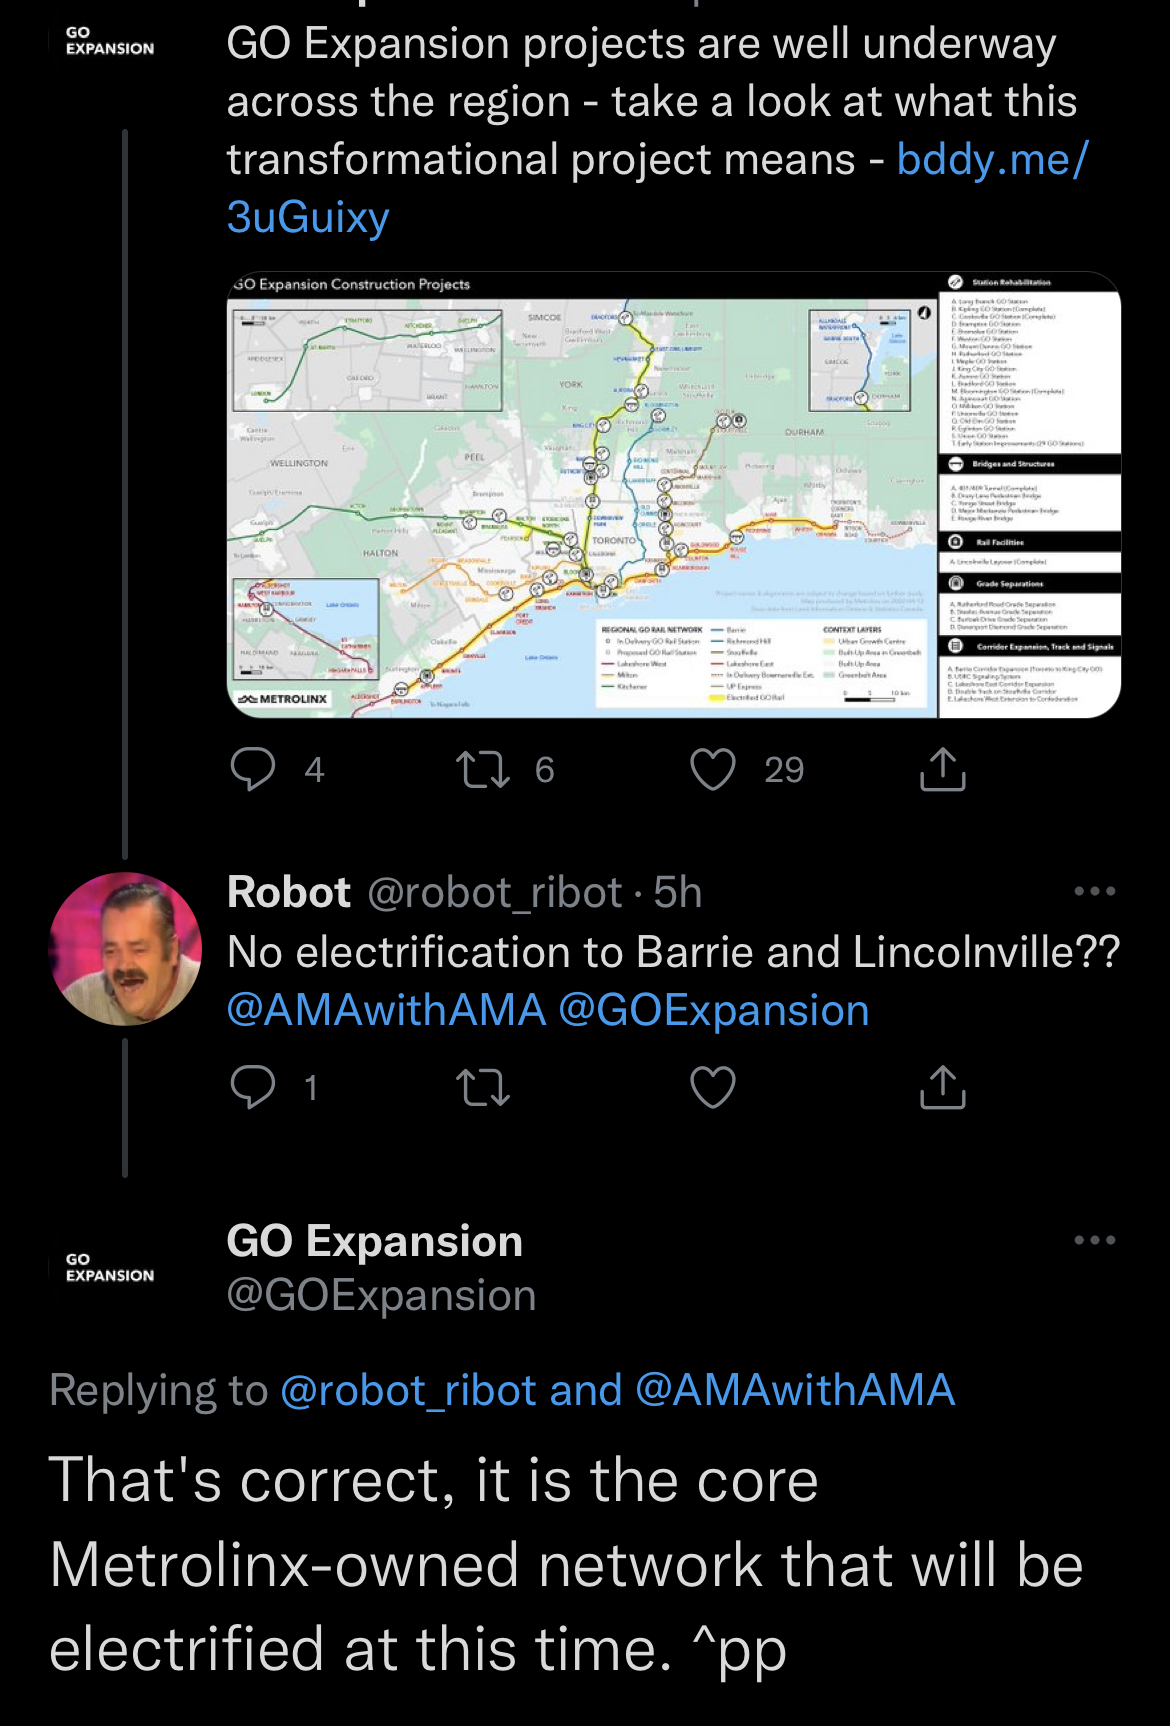Retweet the GO Expansion map tweet
1170x1726 pixels.
(483, 769)
